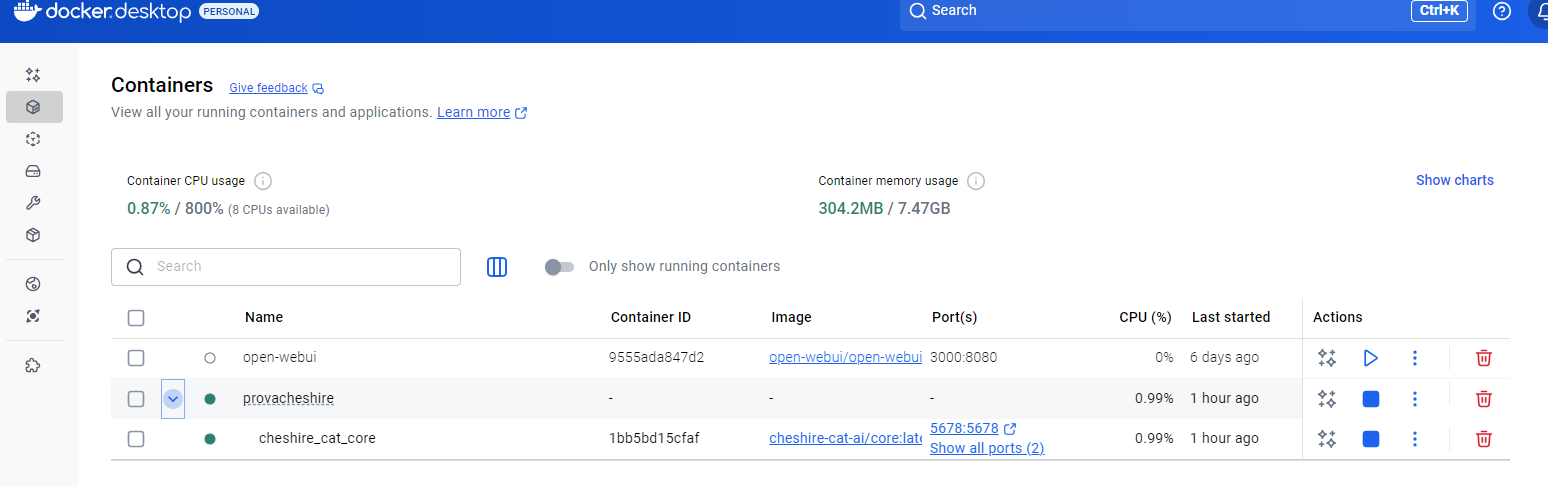Open the cheshire-cat-ai/core image link
The width and height of the screenshot is (1548, 487).
click(x=845, y=438)
